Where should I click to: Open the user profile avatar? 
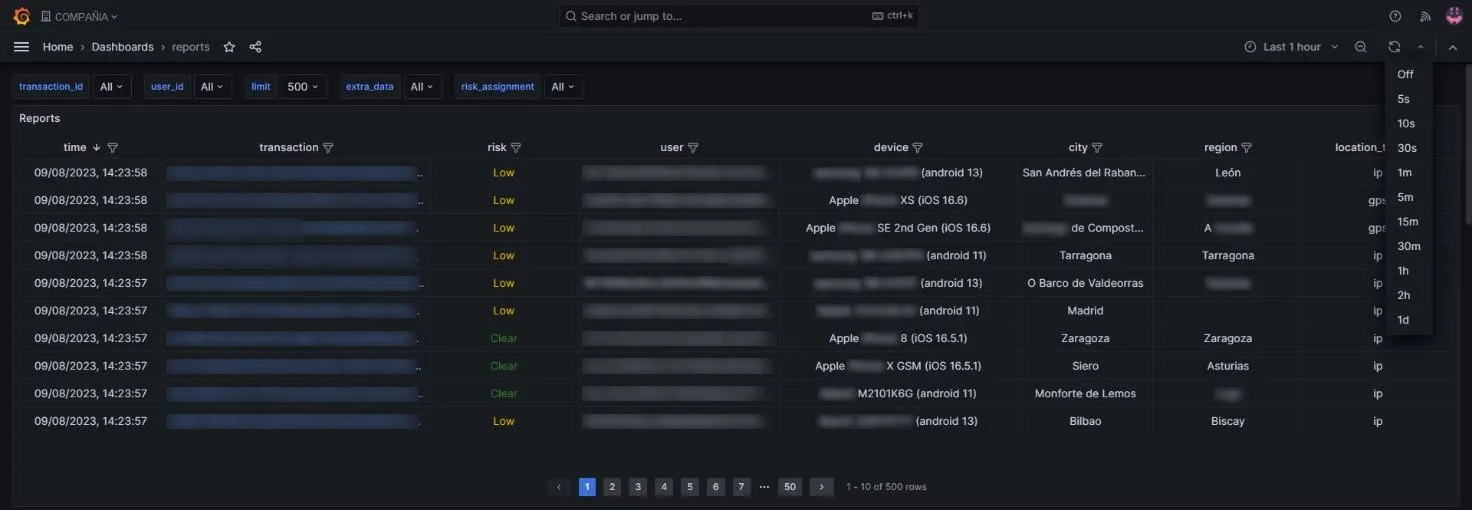(1454, 16)
